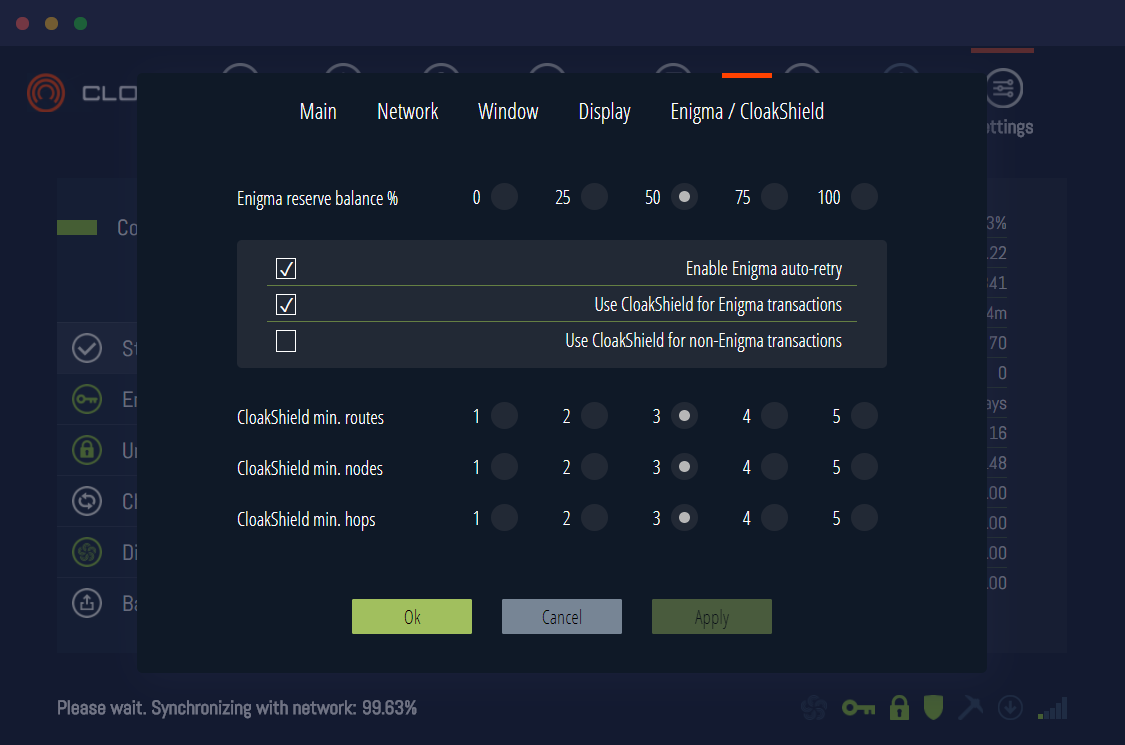Click the key icon in sidebar
Screen dimensions: 1125x745
tap(87, 399)
